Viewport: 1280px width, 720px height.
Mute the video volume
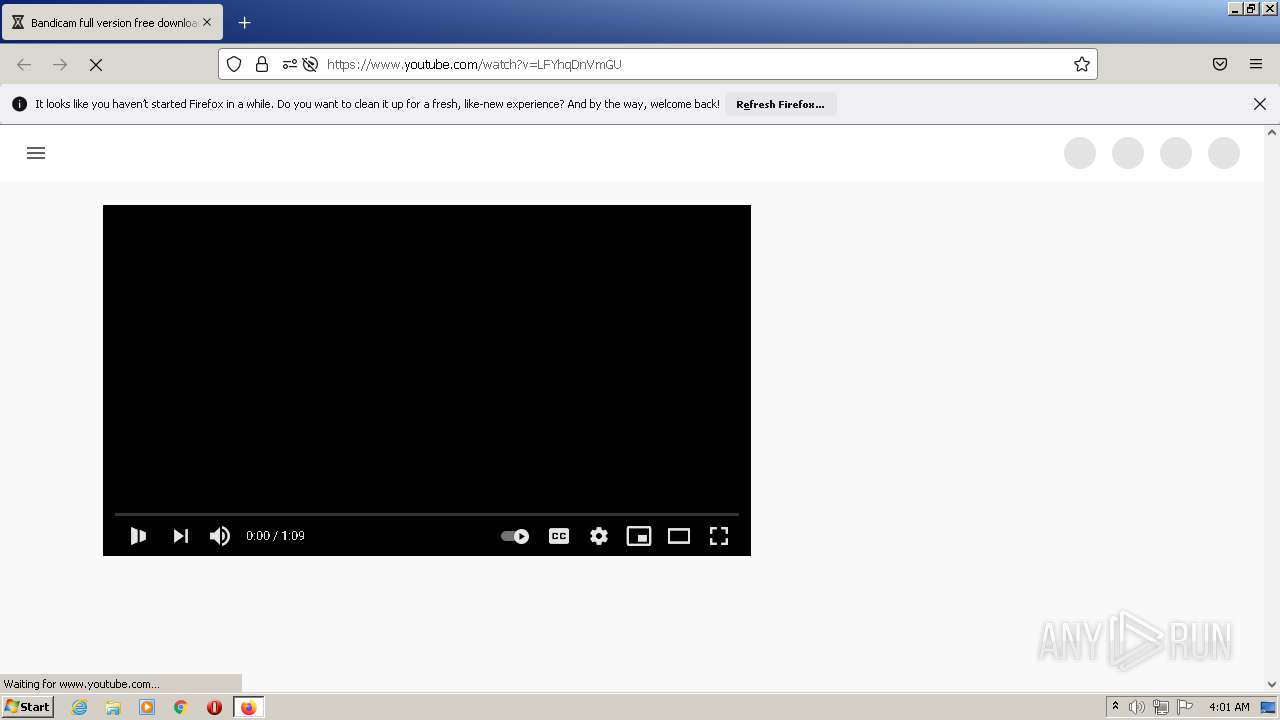pyautogui.click(x=220, y=536)
